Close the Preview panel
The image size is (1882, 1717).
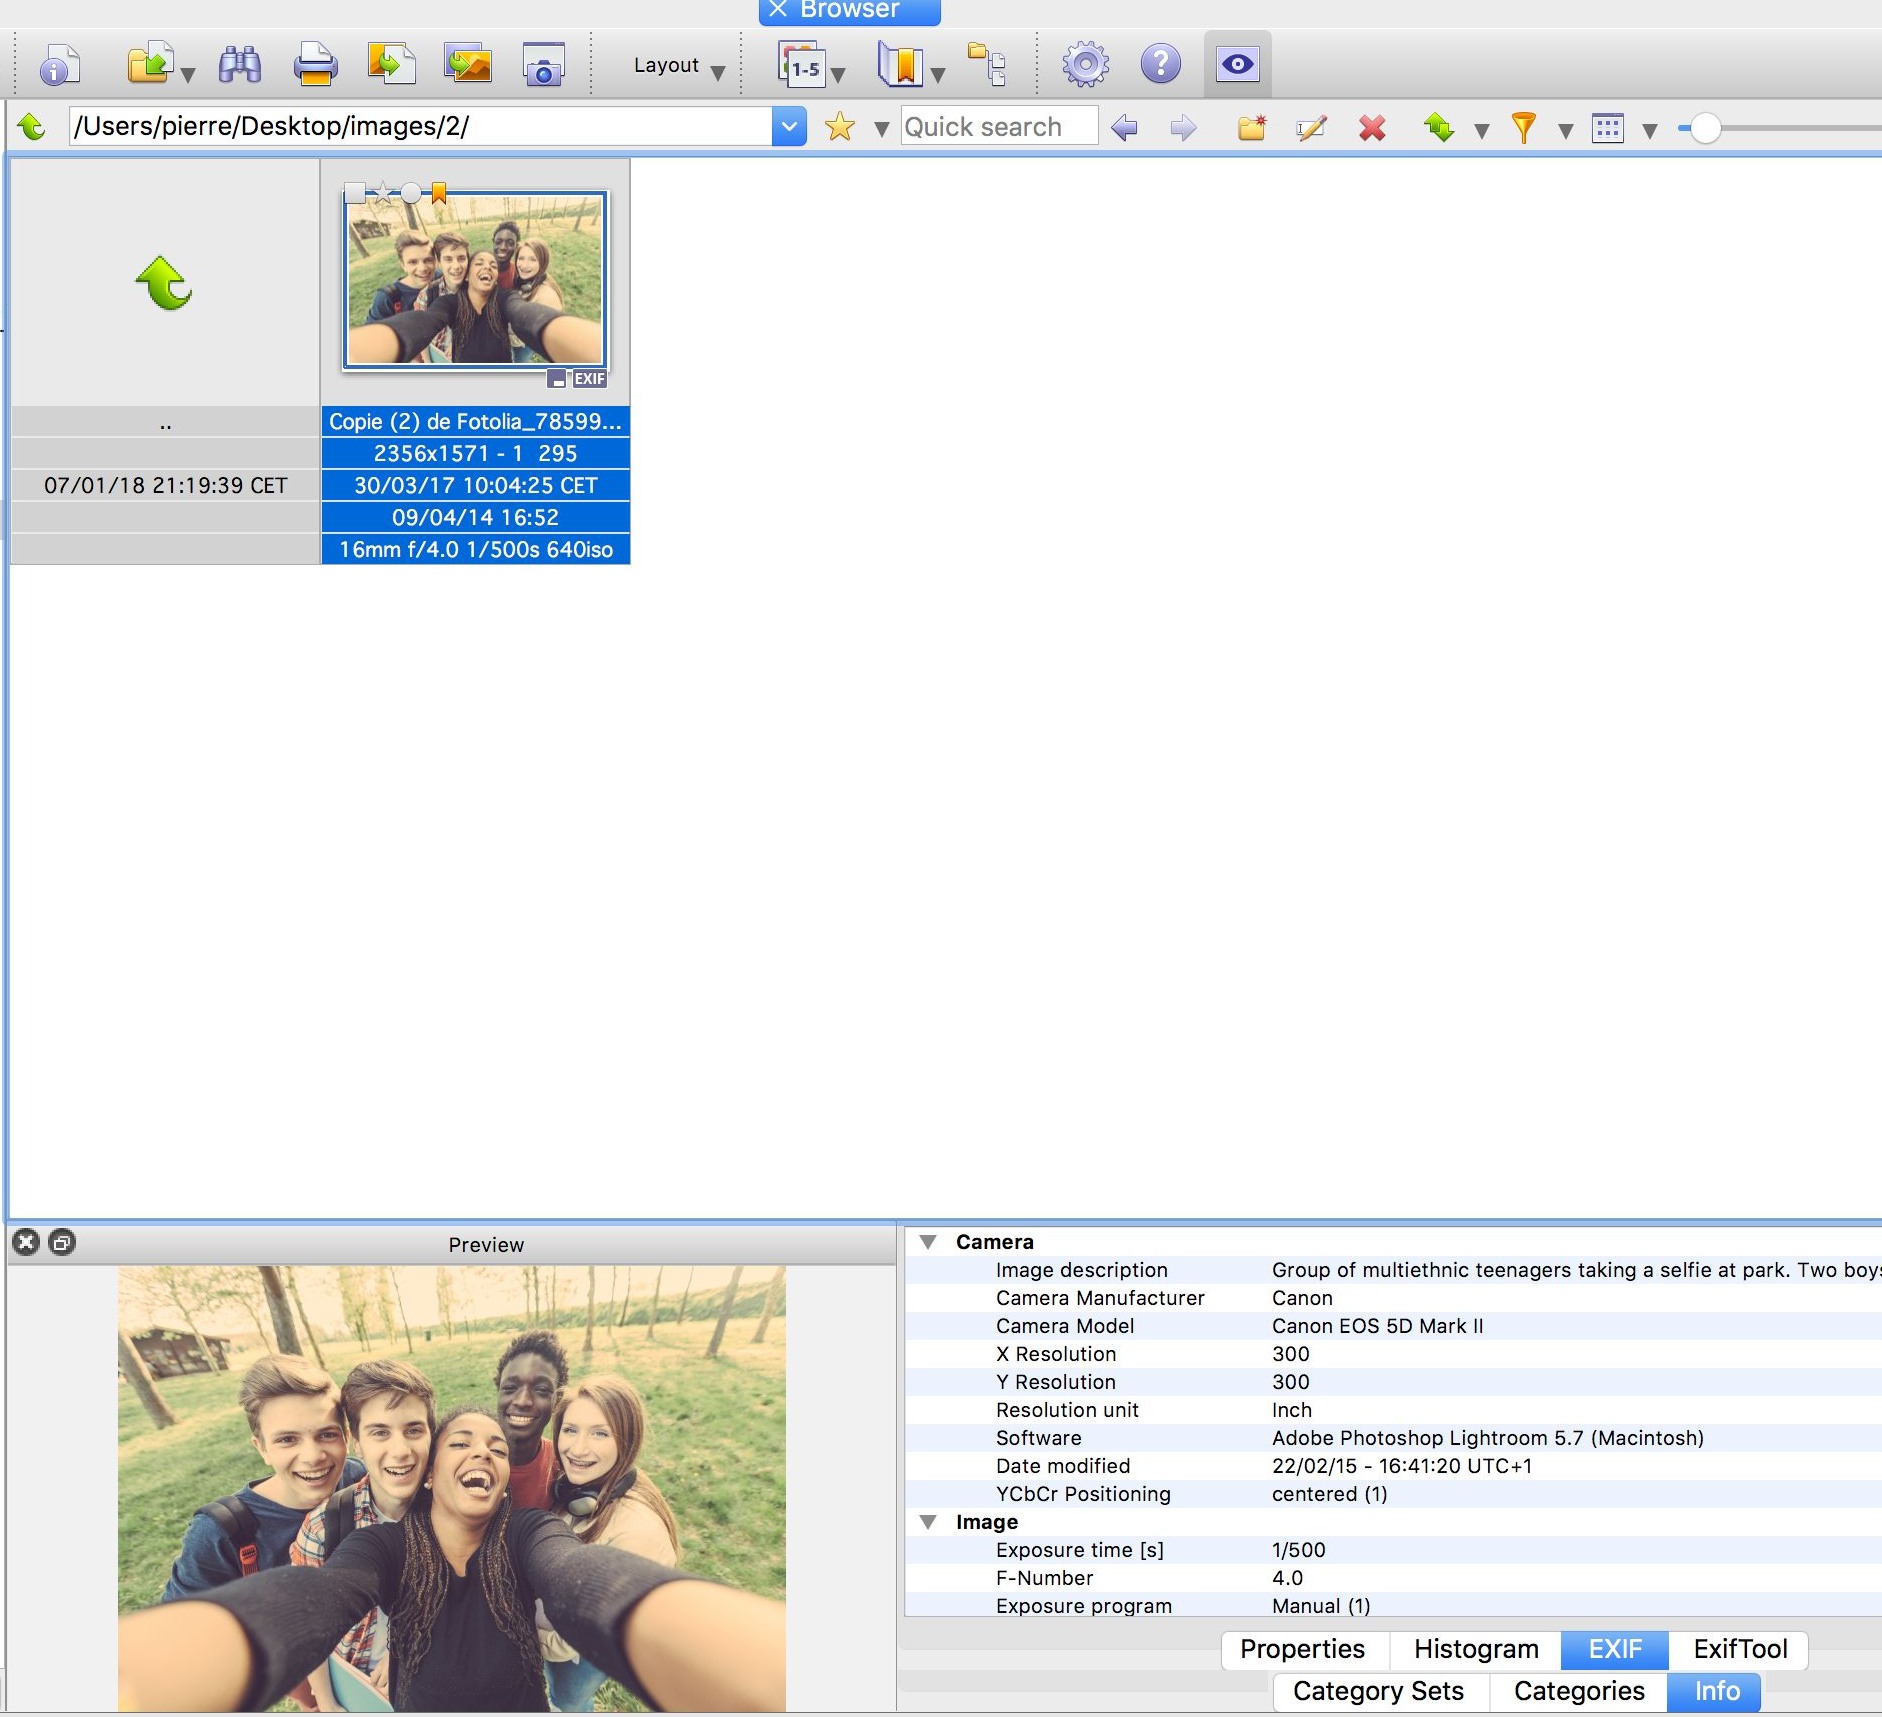[26, 1242]
